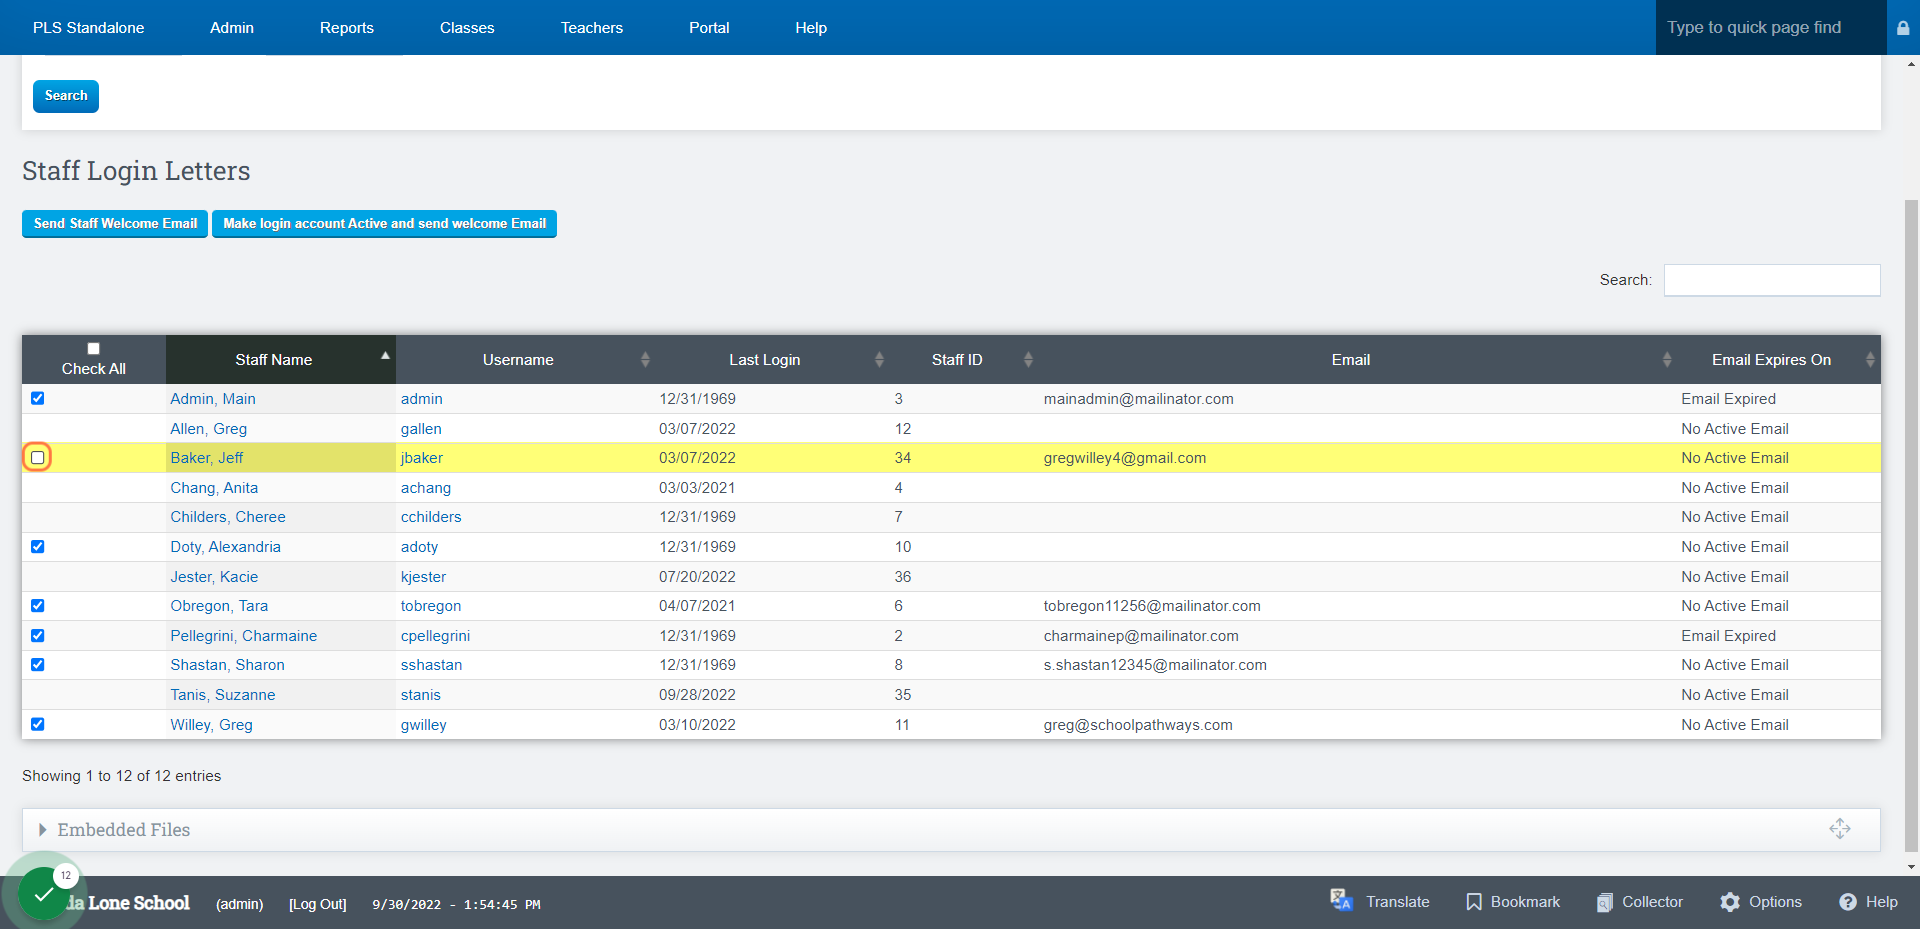Click the vertical page scrollbar
Viewport: 1920px width, 929px height.
(1911, 525)
